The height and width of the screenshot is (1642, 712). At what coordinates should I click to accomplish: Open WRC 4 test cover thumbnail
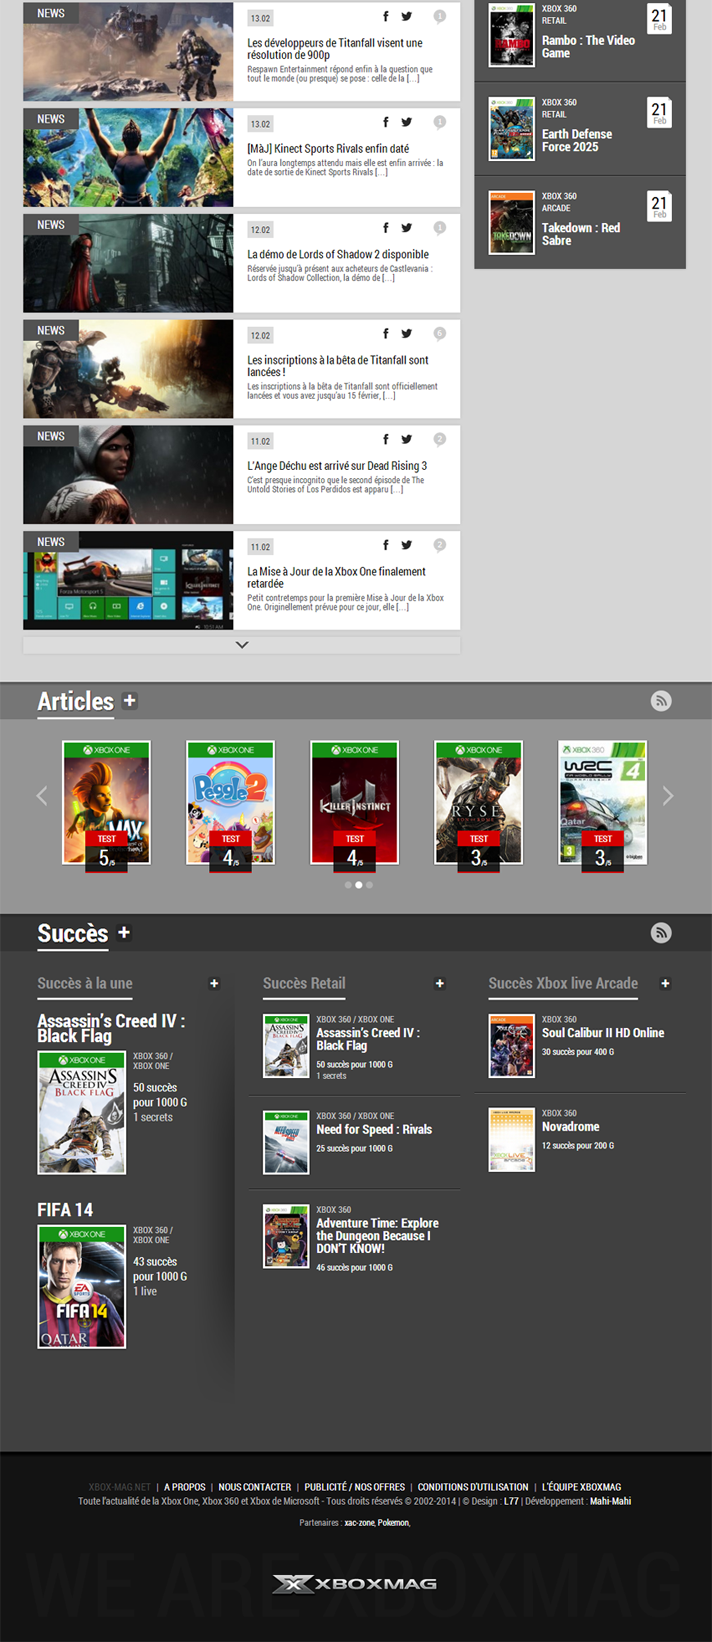click(x=602, y=803)
